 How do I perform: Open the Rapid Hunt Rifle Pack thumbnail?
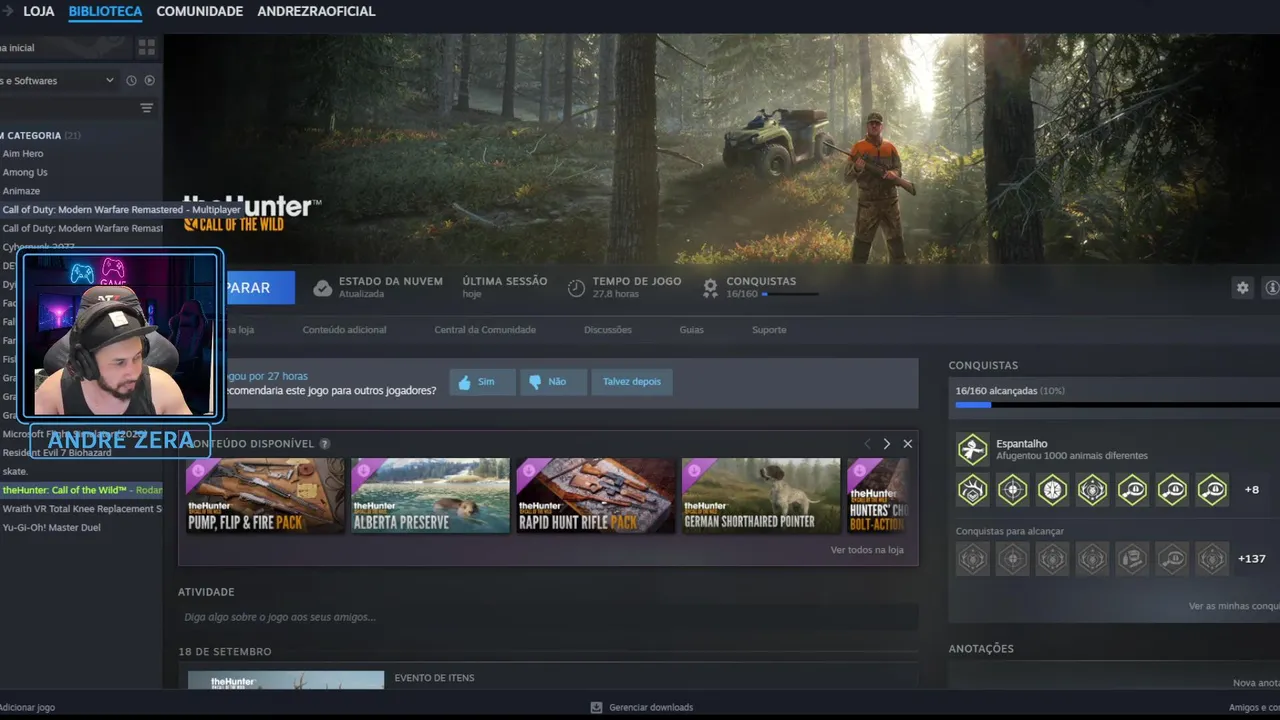tap(596, 495)
